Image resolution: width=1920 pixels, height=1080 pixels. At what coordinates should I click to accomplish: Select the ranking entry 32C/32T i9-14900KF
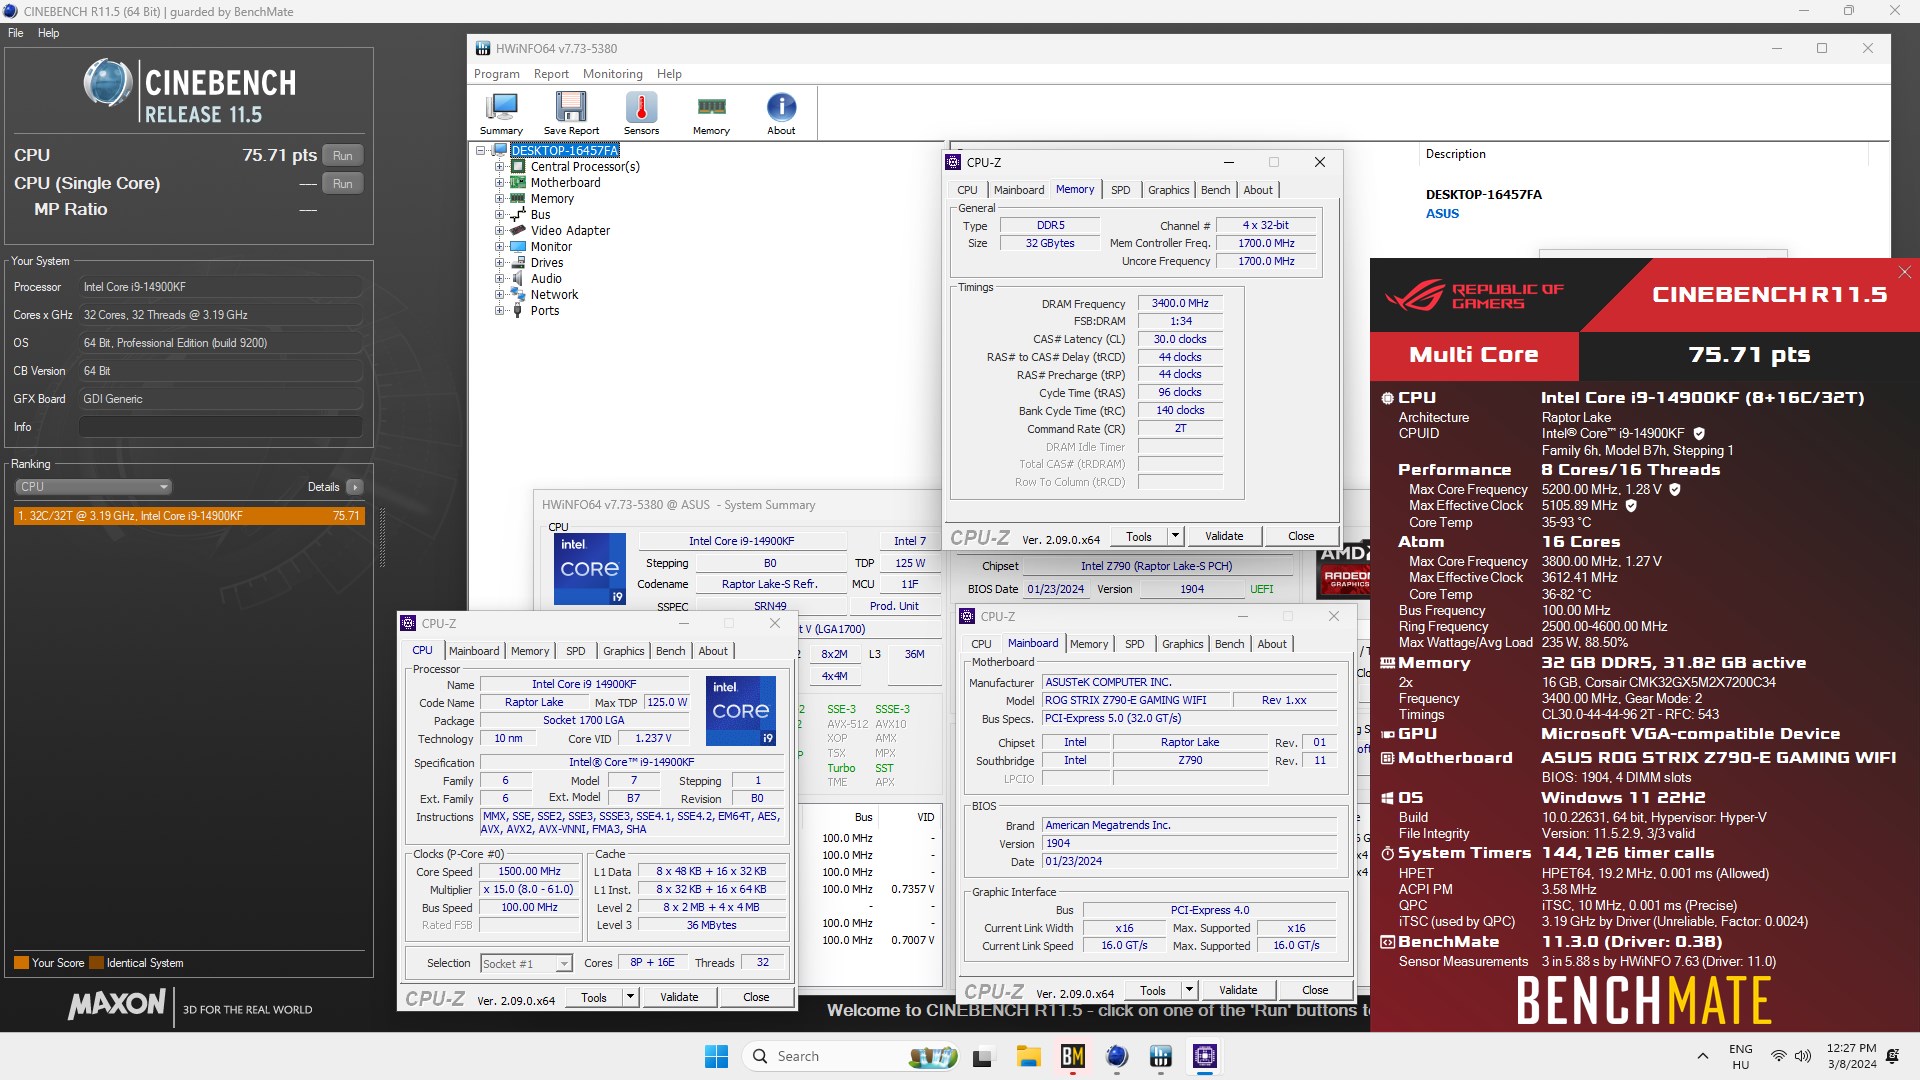click(189, 516)
